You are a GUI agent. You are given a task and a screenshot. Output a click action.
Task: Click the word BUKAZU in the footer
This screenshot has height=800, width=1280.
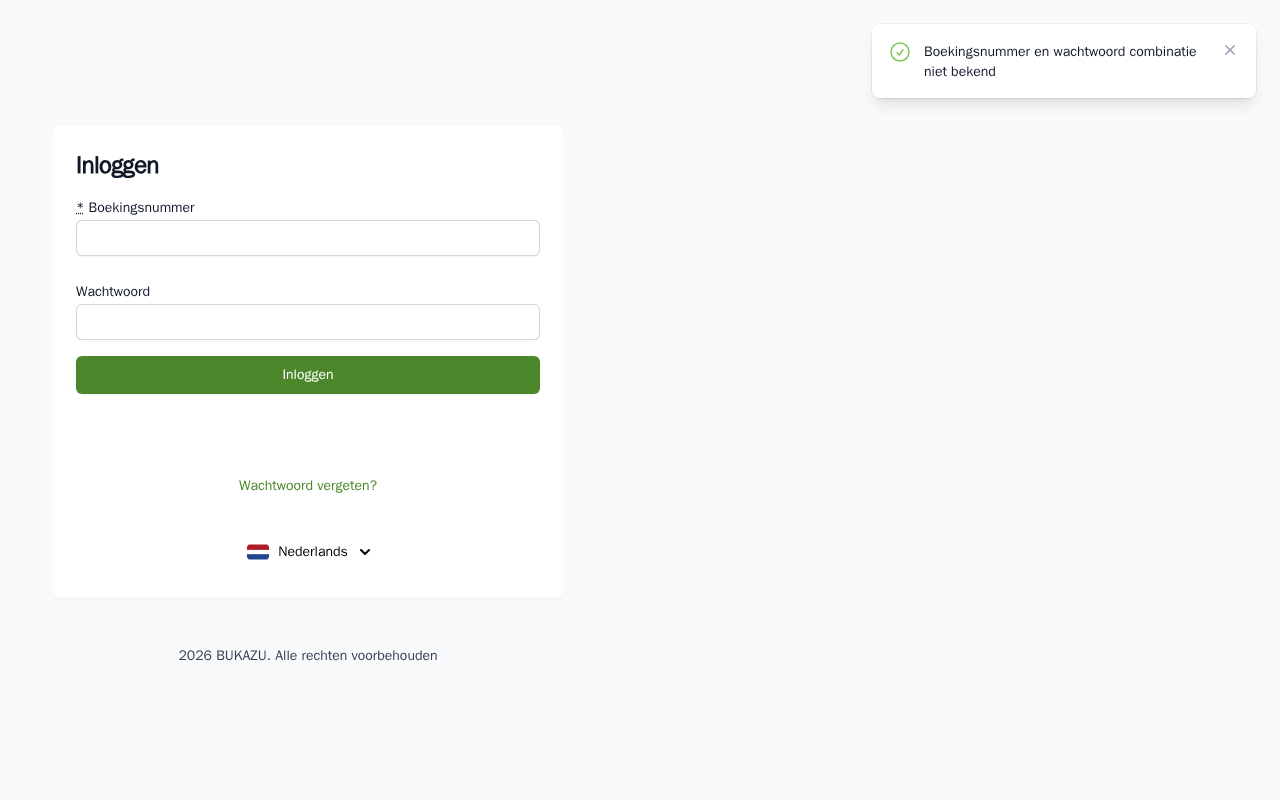242,656
